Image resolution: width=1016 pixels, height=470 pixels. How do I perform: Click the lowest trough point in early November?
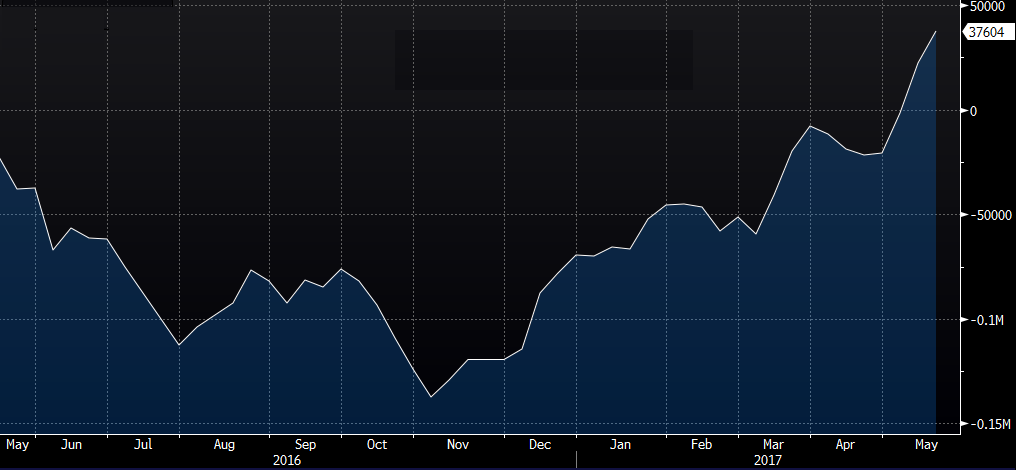431,397
